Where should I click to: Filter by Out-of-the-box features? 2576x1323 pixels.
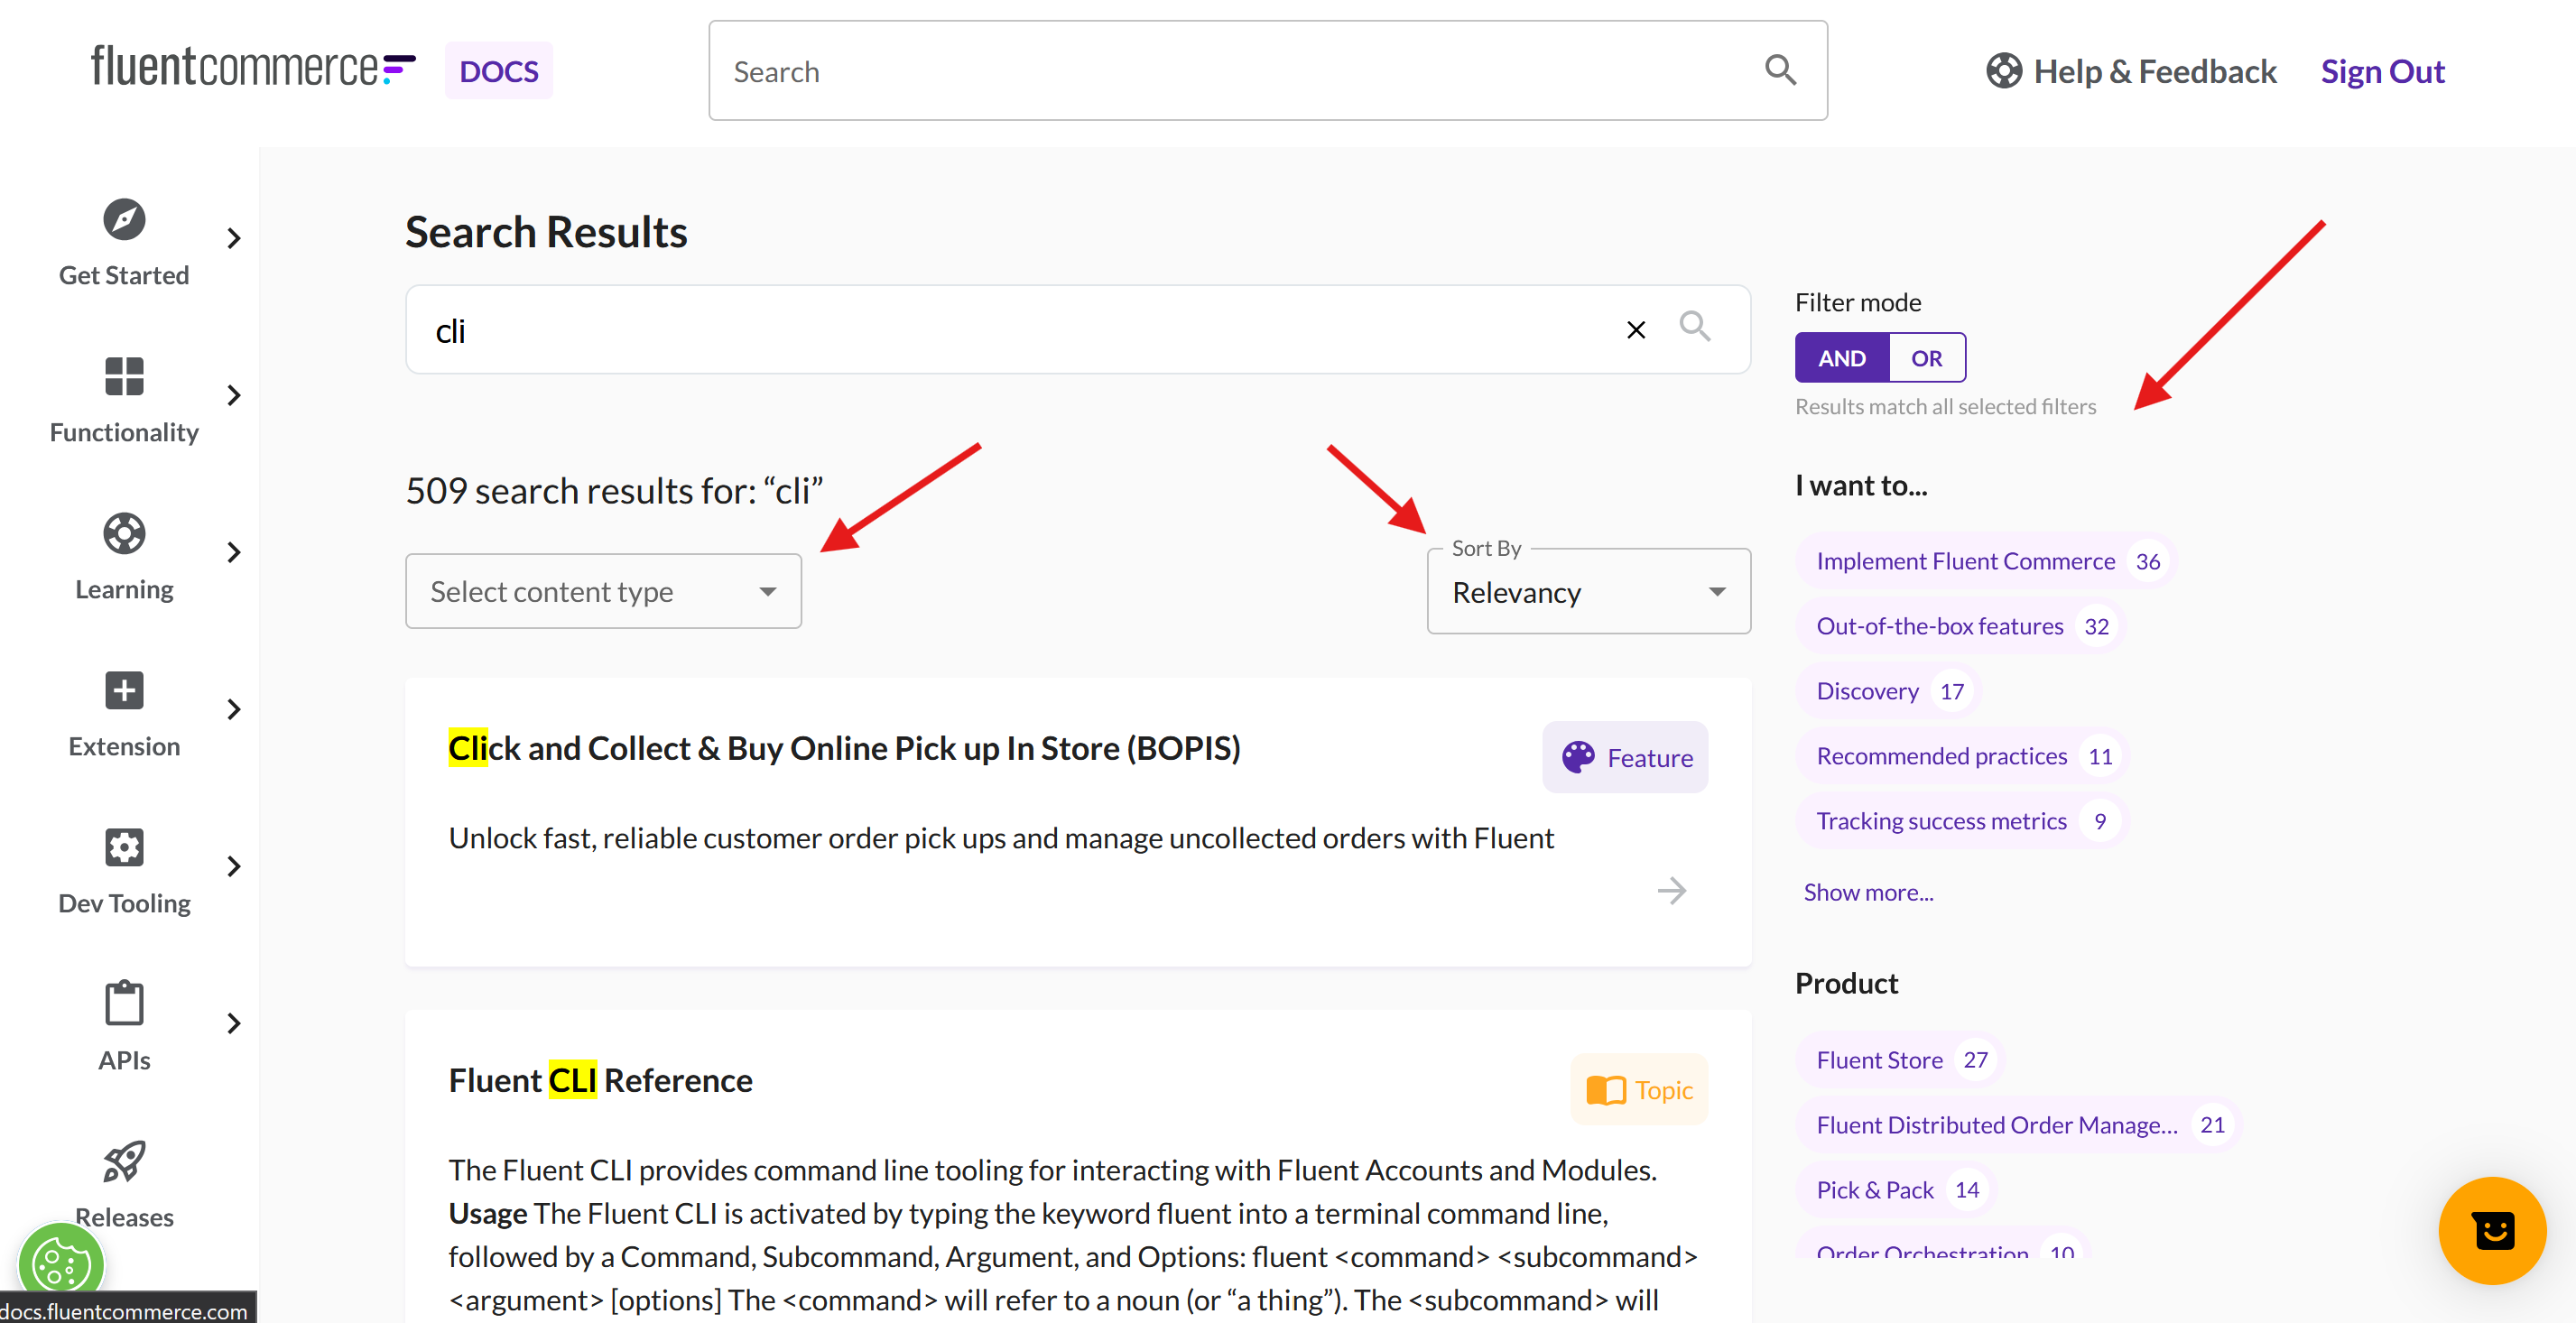pos(1960,626)
